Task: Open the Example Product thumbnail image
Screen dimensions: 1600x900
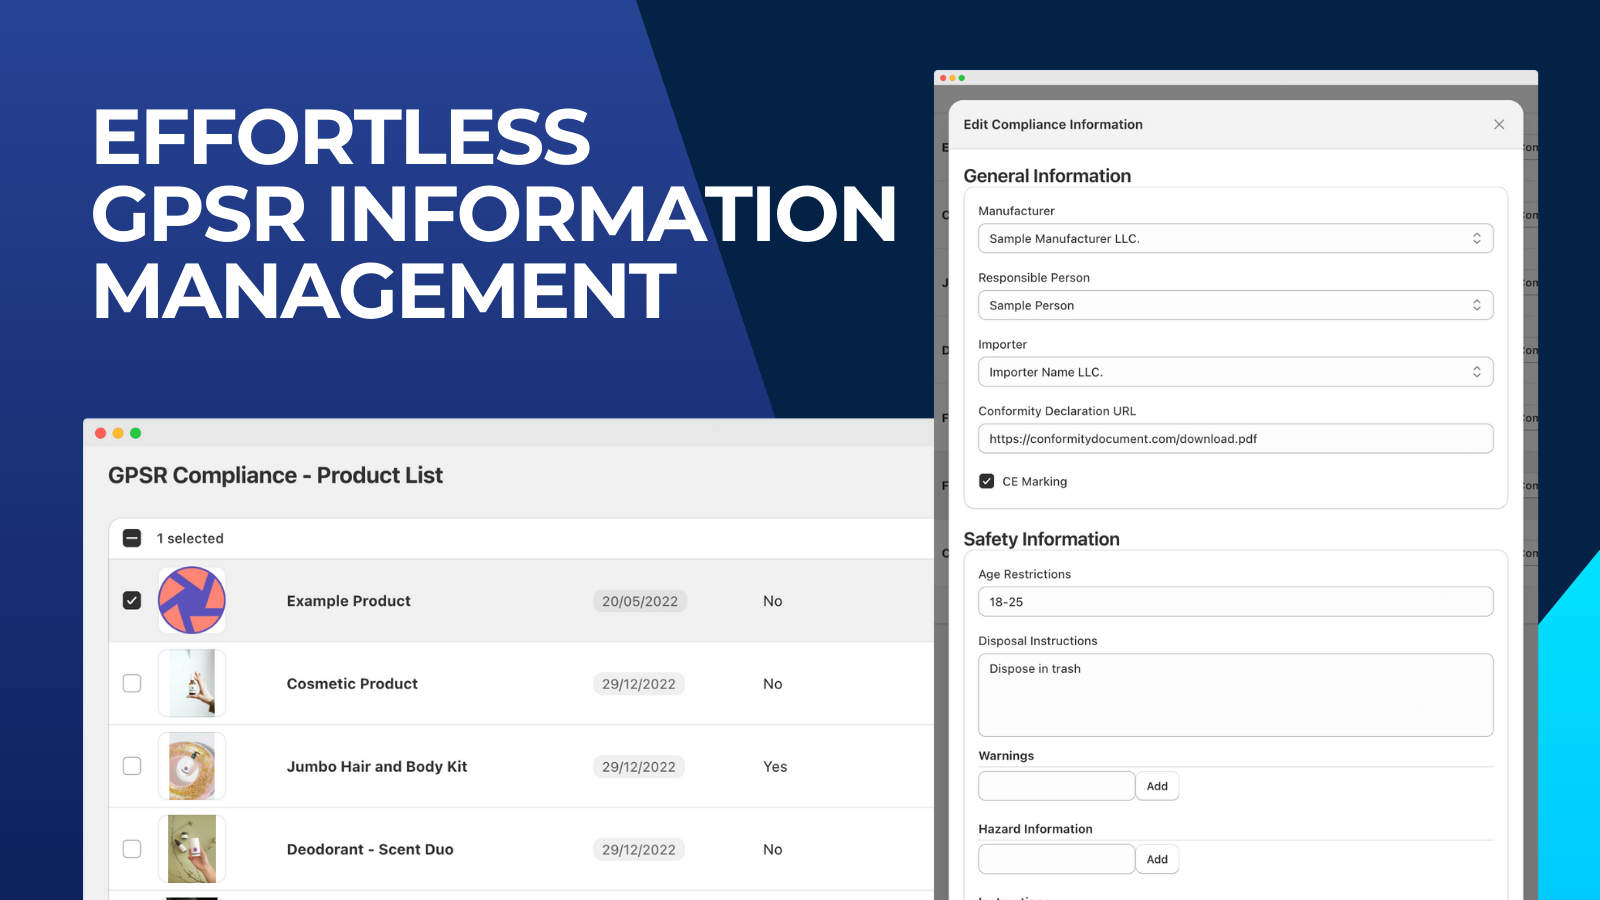Action: (191, 600)
